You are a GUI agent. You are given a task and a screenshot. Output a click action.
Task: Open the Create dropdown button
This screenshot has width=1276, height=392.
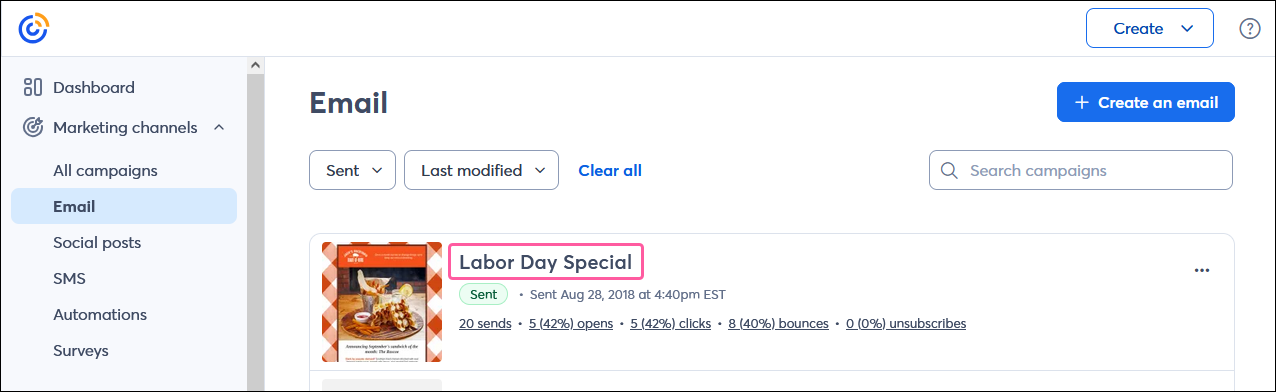coord(1150,28)
